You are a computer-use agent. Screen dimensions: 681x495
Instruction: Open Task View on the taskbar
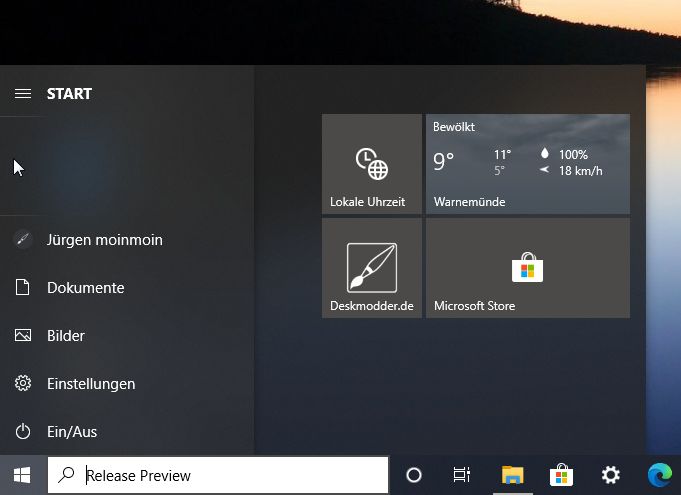tap(462, 475)
